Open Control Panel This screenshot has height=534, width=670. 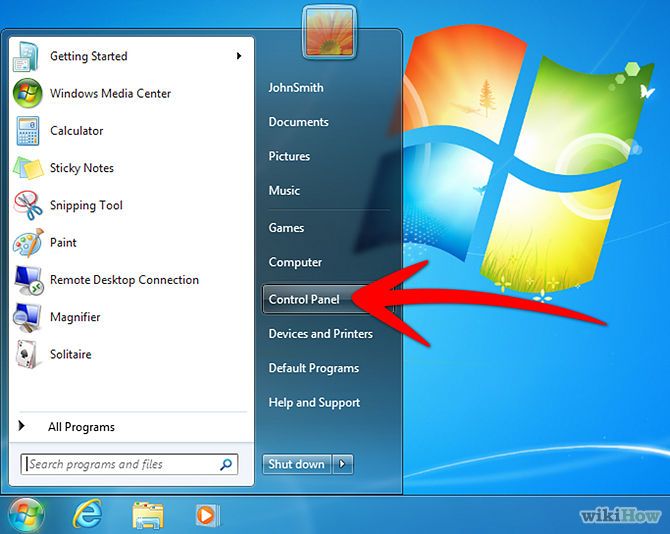tap(327, 299)
